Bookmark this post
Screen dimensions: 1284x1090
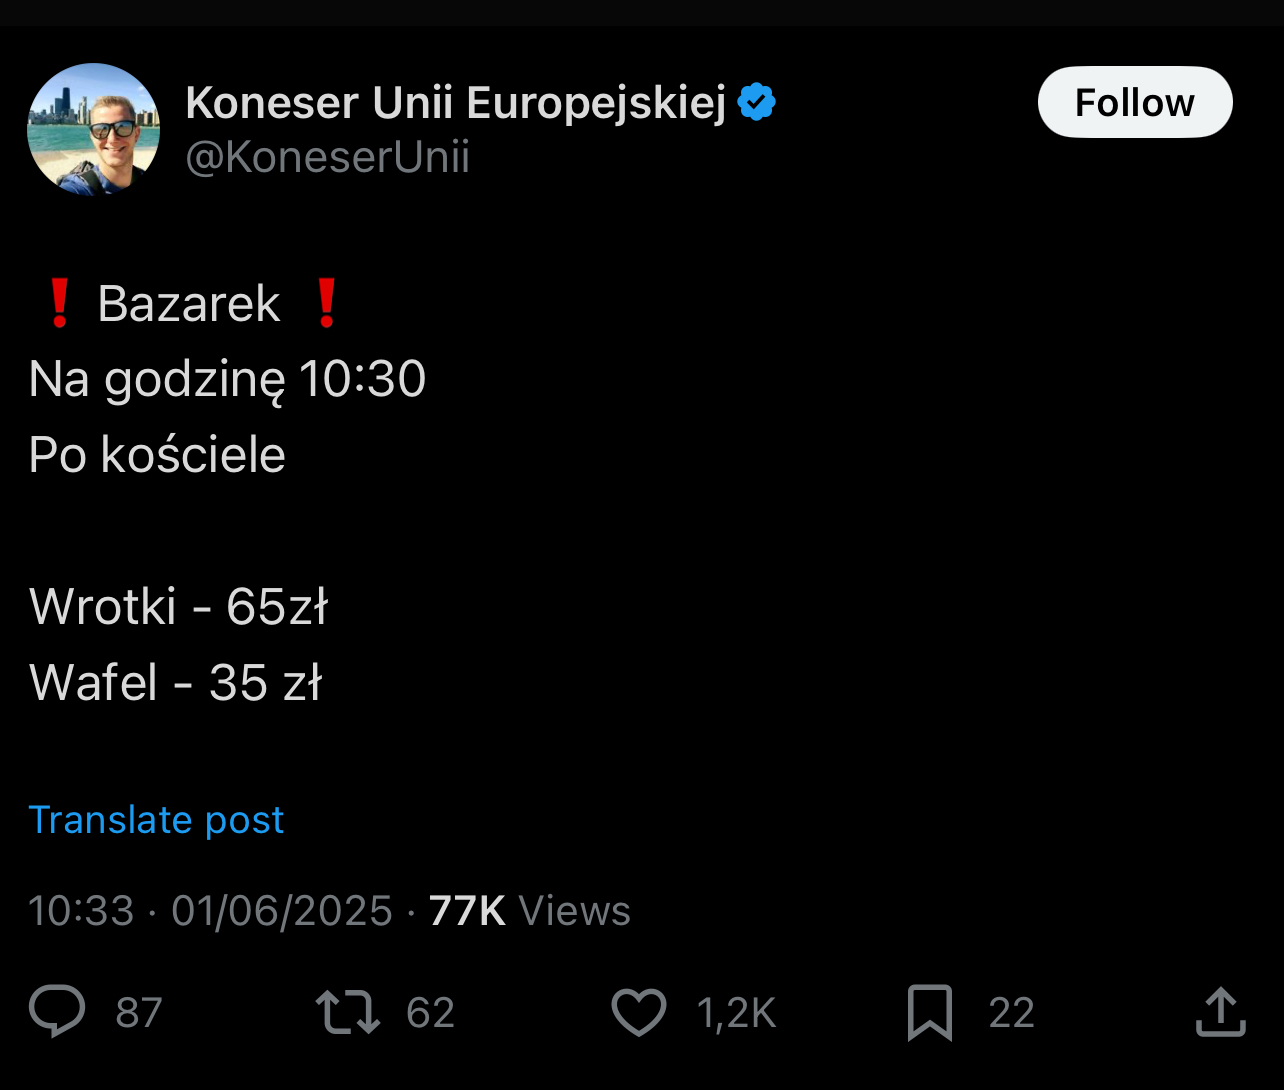pyautogui.click(x=929, y=1012)
